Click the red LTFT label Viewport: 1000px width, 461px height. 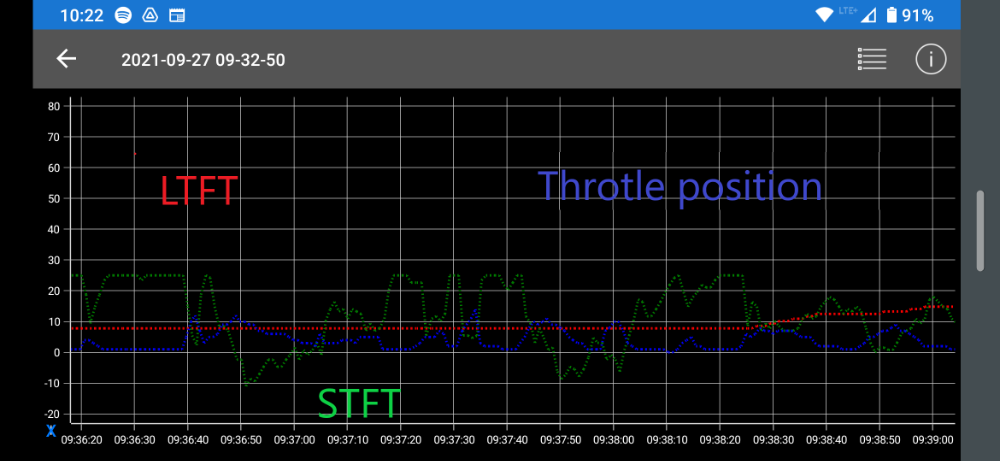click(198, 190)
